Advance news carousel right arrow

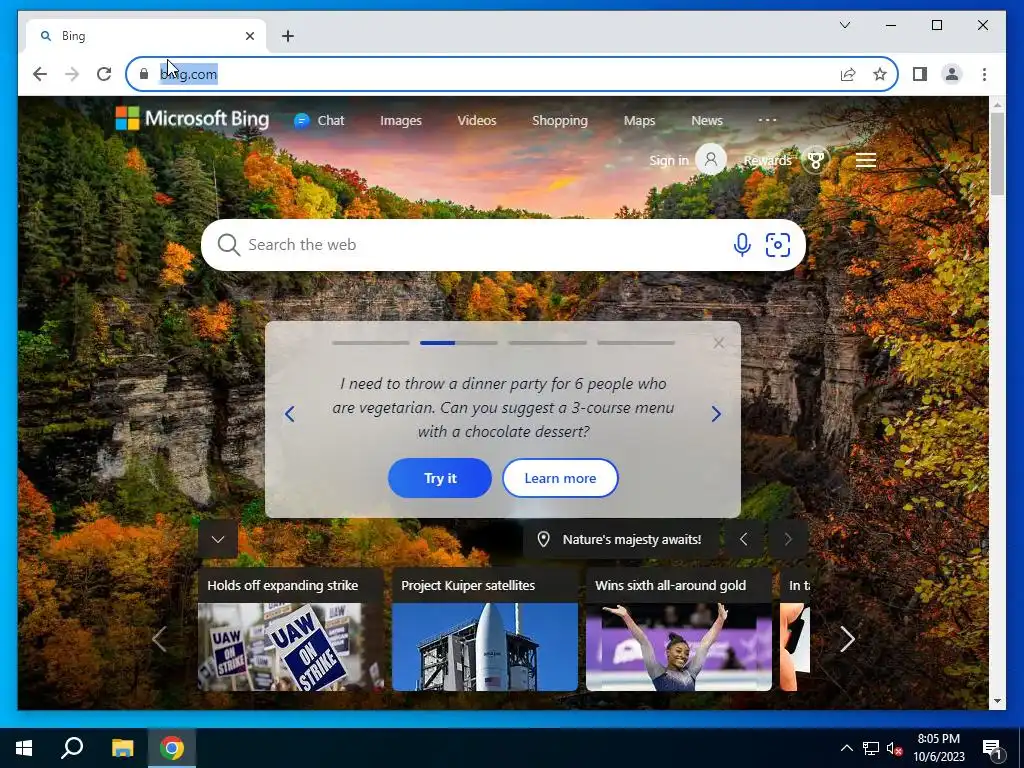pos(847,639)
